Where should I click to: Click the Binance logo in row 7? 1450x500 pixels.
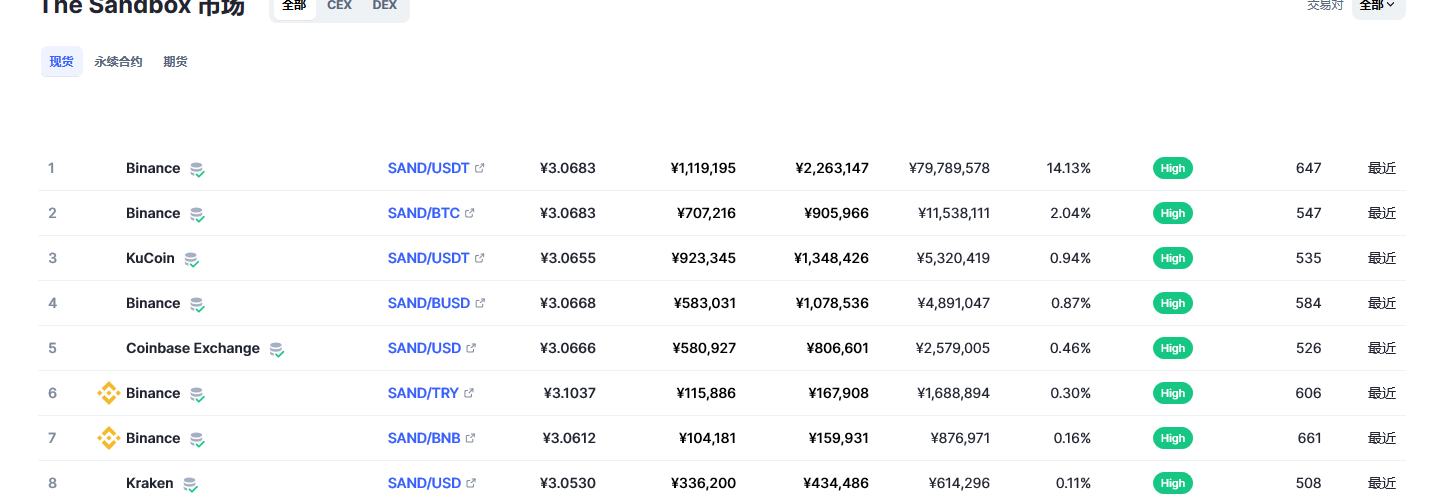(108, 438)
